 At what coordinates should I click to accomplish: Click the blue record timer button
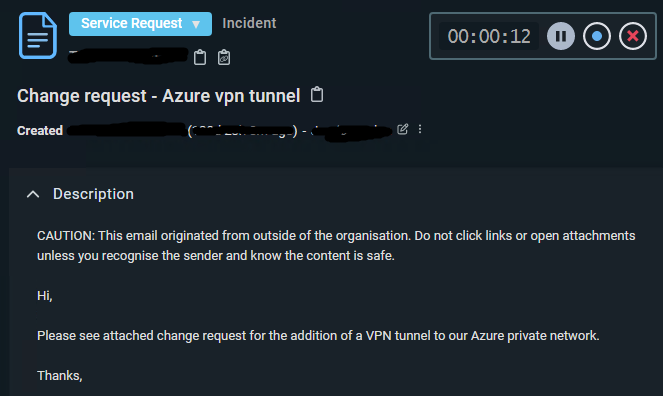pos(597,36)
